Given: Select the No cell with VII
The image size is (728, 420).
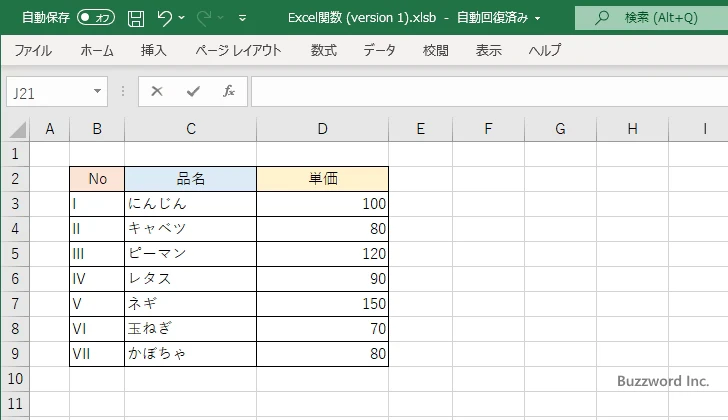Looking at the screenshot, I should 97,354.
